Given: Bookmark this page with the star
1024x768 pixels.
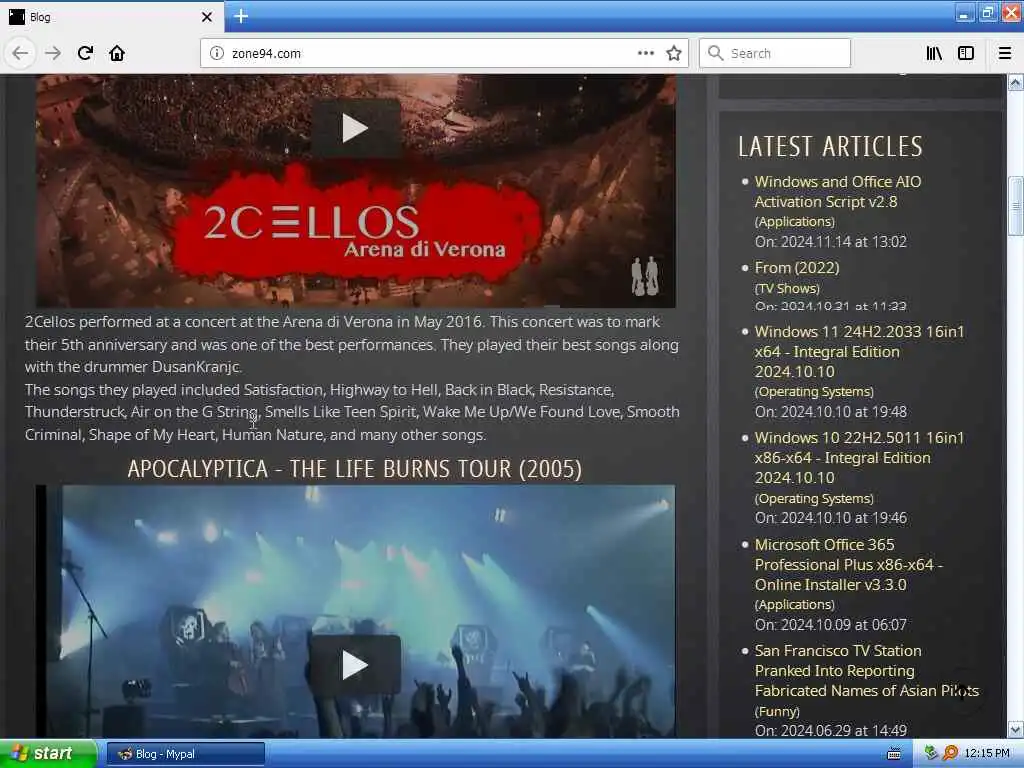Looking at the screenshot, I should pyautogui.click(x=674, y=53).
